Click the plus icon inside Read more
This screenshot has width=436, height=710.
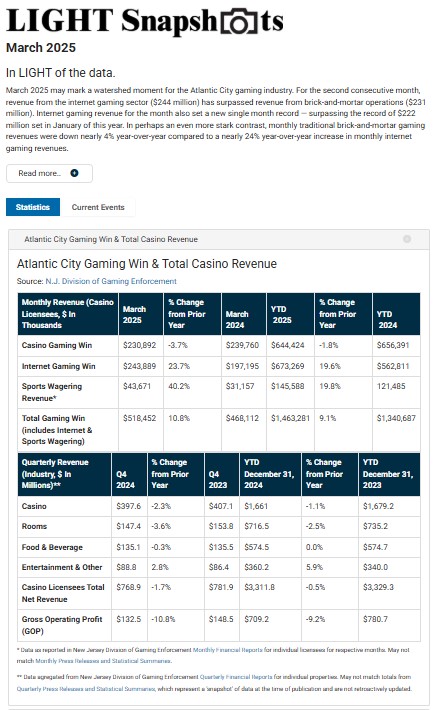pos(74,173)
